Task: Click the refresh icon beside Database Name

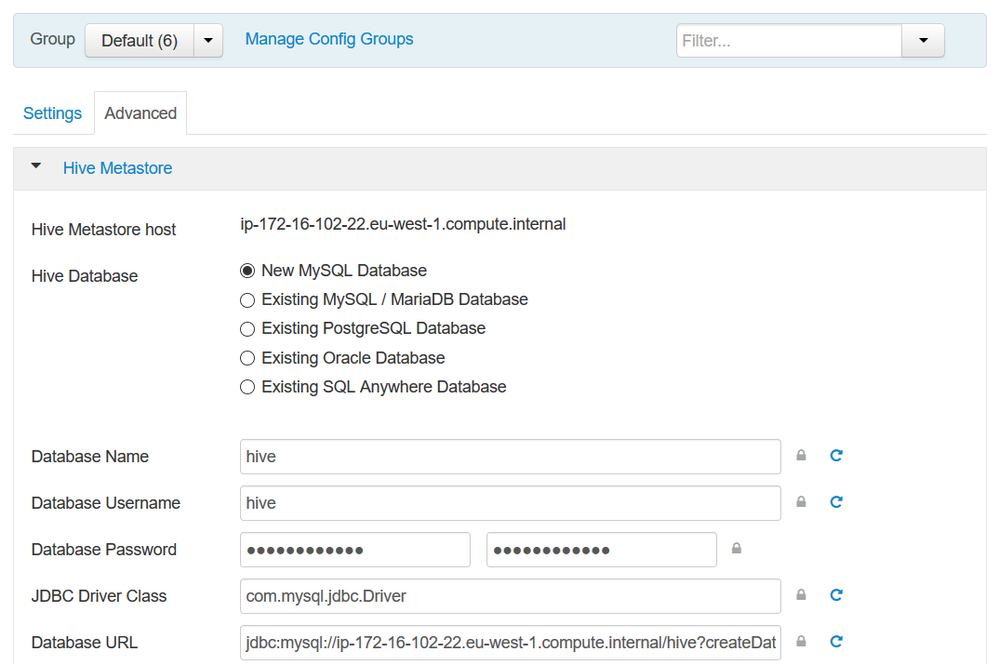Action: [836, 456]
